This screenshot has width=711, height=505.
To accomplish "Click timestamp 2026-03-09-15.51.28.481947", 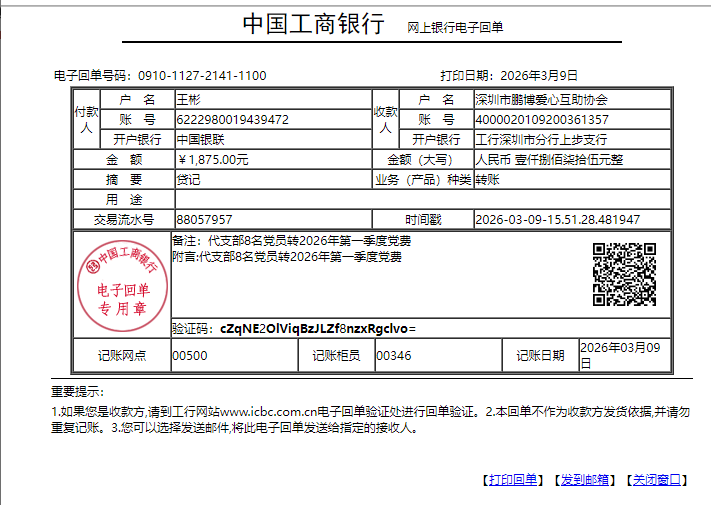I will coord(558,220).
